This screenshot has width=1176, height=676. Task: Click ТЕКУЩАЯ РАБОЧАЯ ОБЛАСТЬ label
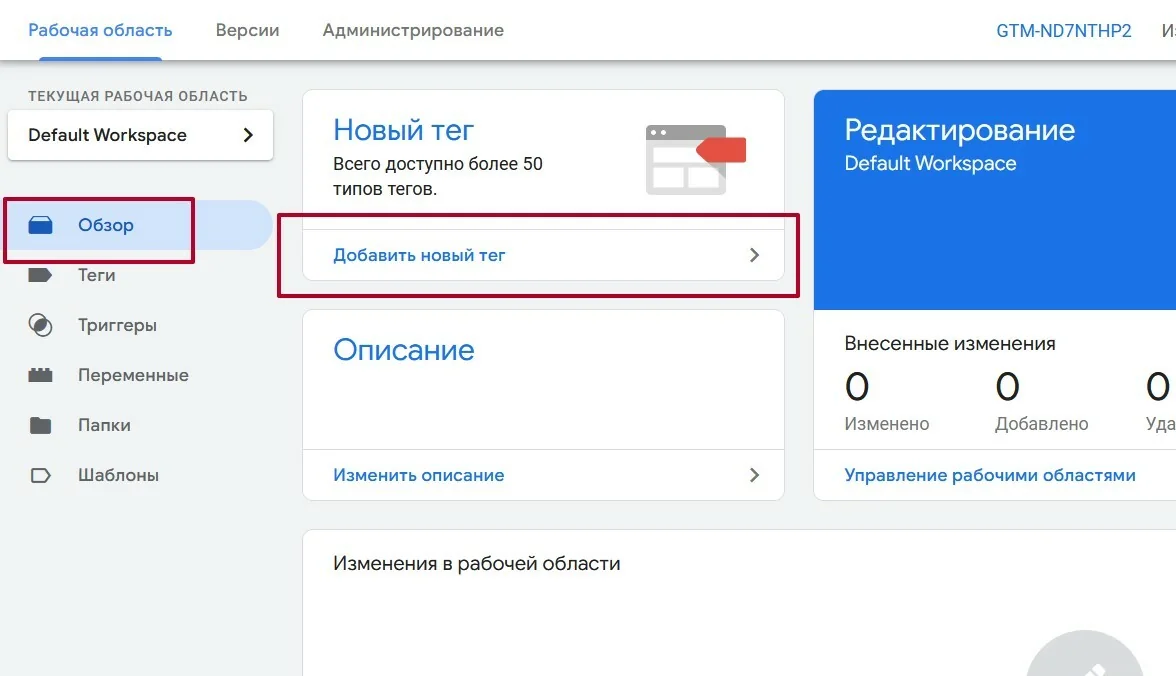138,96
